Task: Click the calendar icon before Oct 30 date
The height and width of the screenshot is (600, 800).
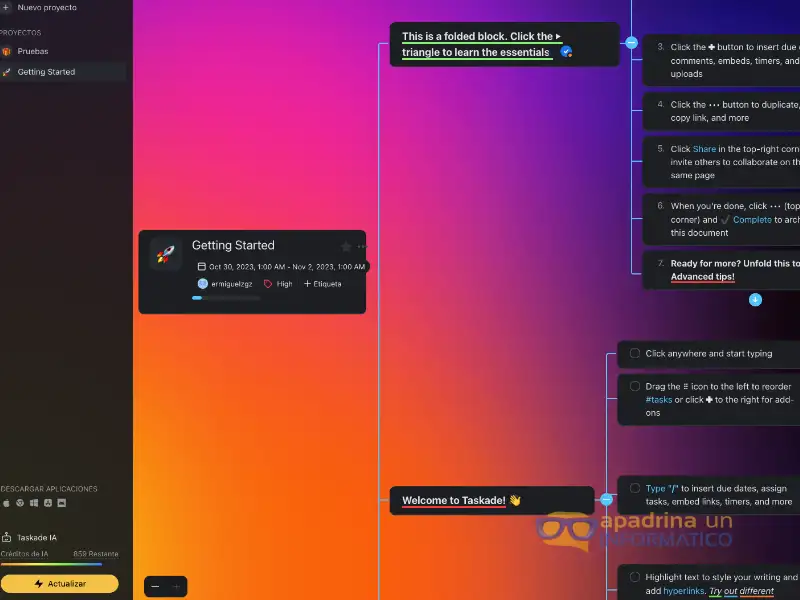Action: [202, 266]
